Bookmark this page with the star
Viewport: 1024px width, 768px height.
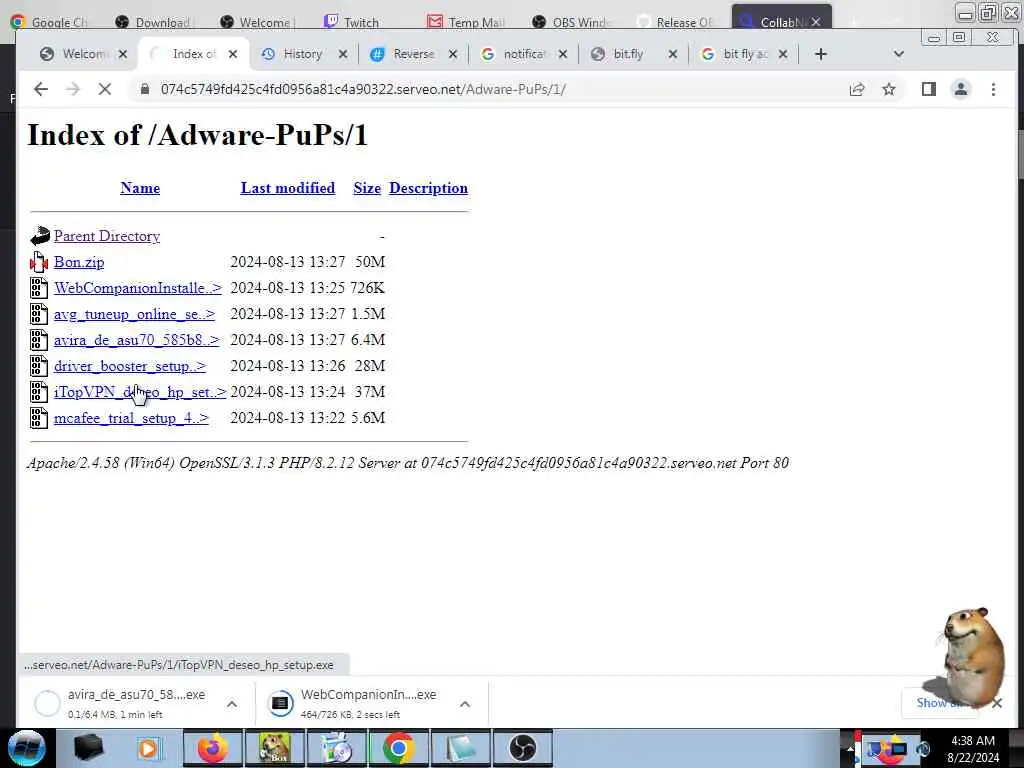click(889, 89)
